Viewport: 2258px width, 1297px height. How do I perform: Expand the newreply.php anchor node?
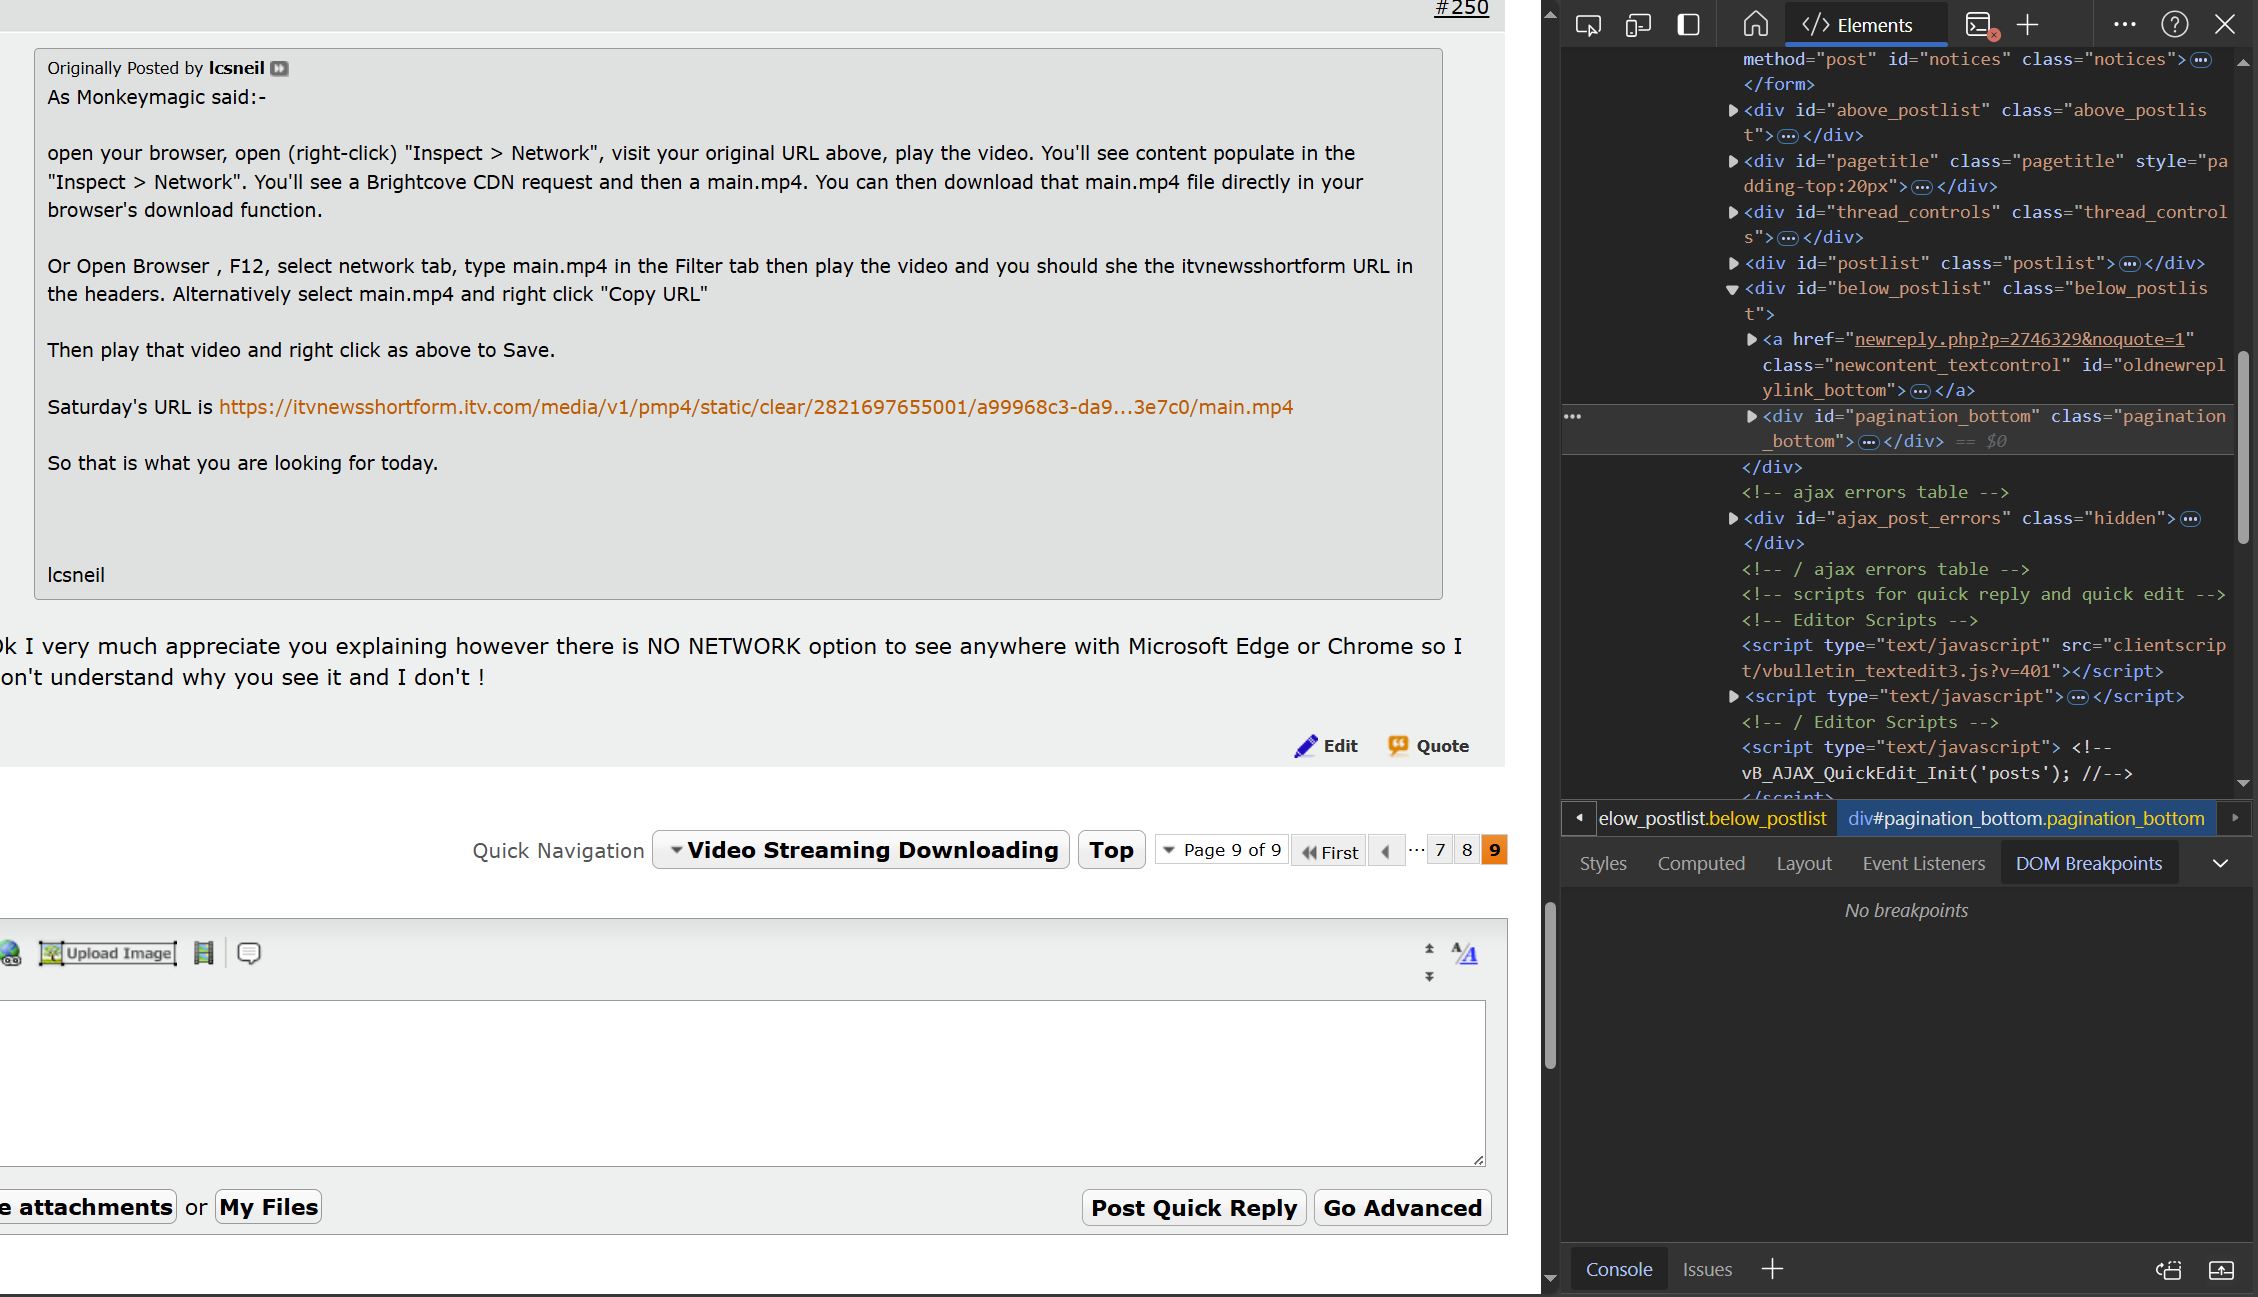click(1751, 340)
